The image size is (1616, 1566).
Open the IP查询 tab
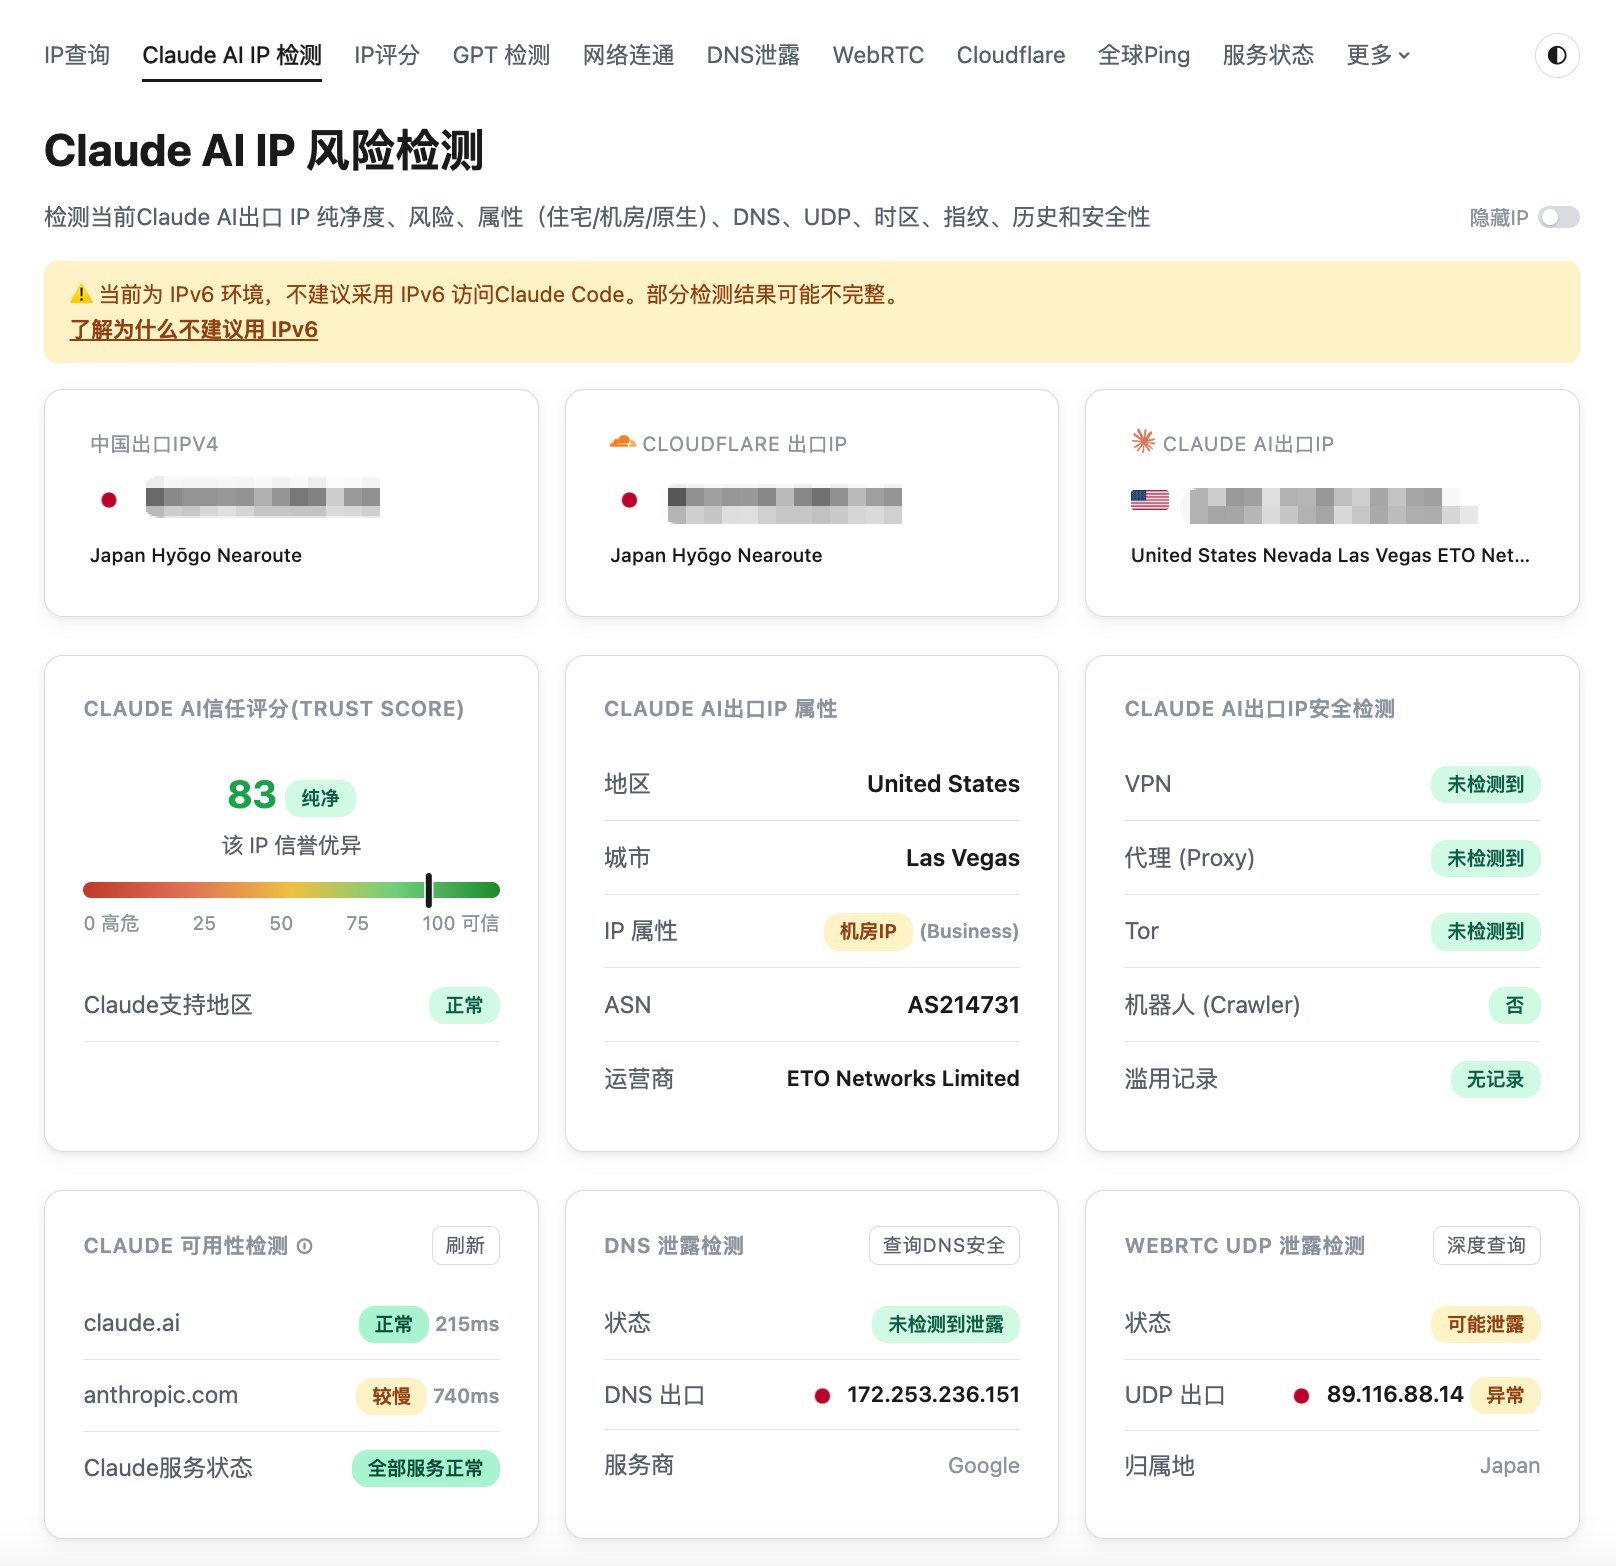click(77, 55)
